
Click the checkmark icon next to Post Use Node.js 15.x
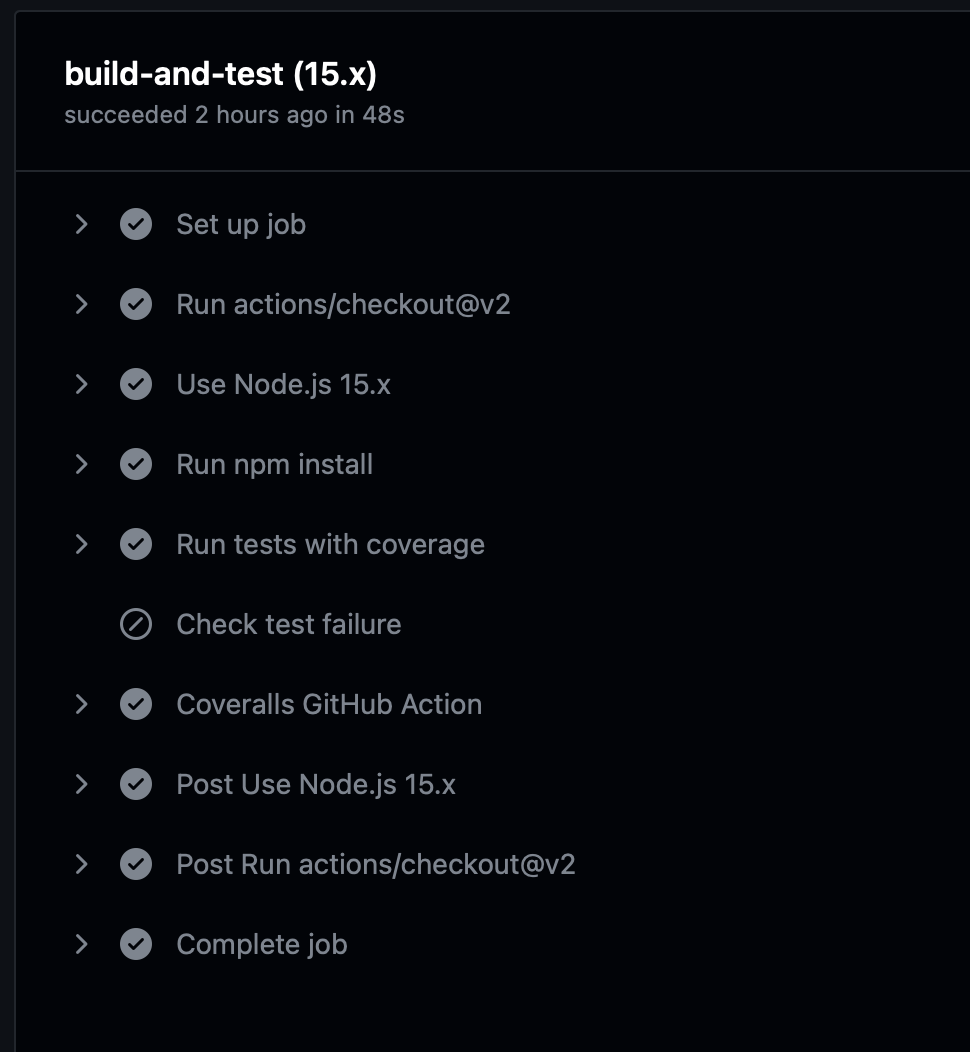click(136, 784)
